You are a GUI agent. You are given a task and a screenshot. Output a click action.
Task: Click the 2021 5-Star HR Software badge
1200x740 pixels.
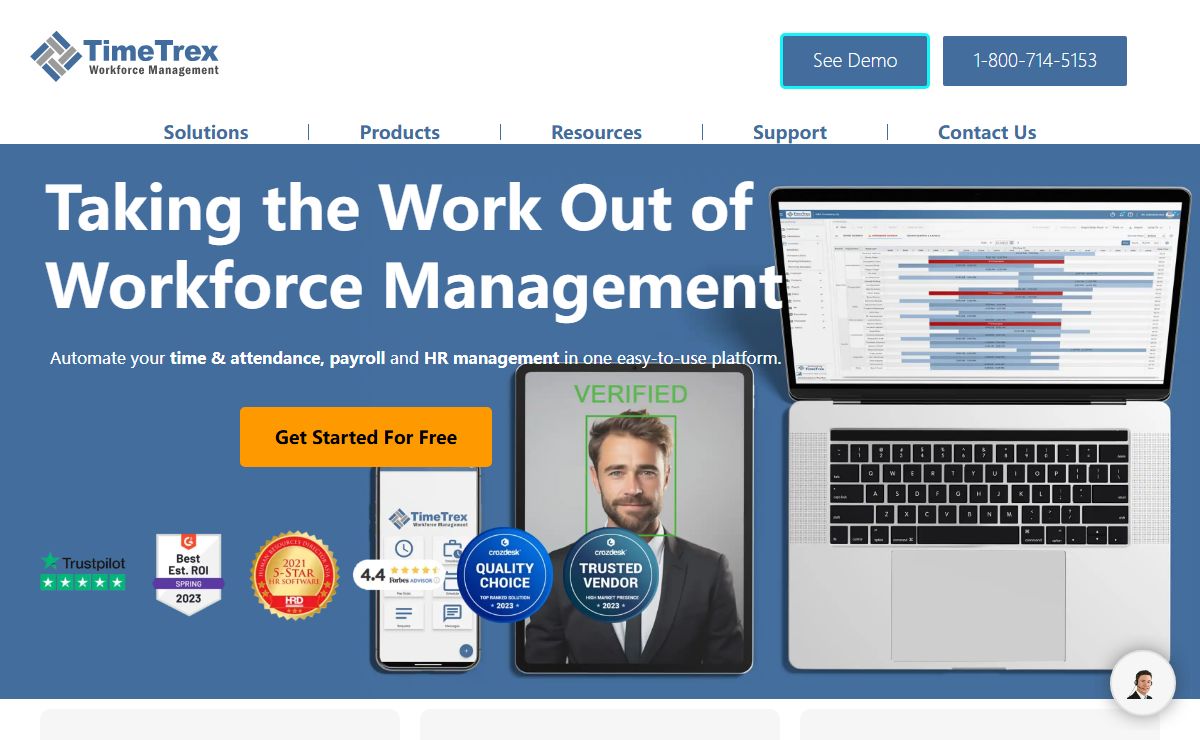295,575
